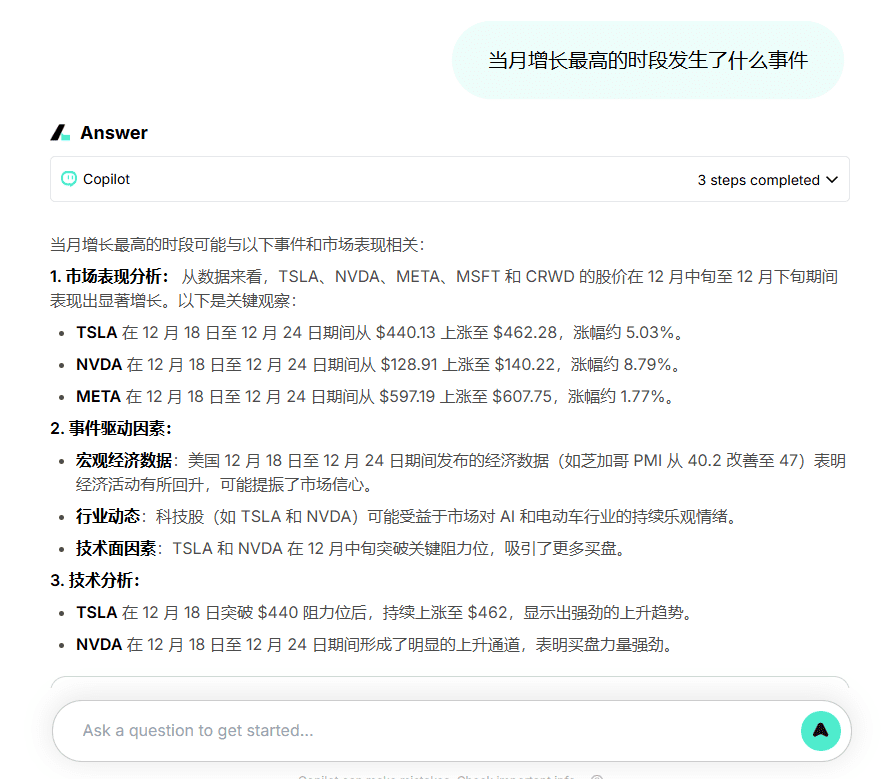892x779 pixels.
Task: Click TSLA bullet mentioning $440 阻力位
Action: click(x=384, y=612)
